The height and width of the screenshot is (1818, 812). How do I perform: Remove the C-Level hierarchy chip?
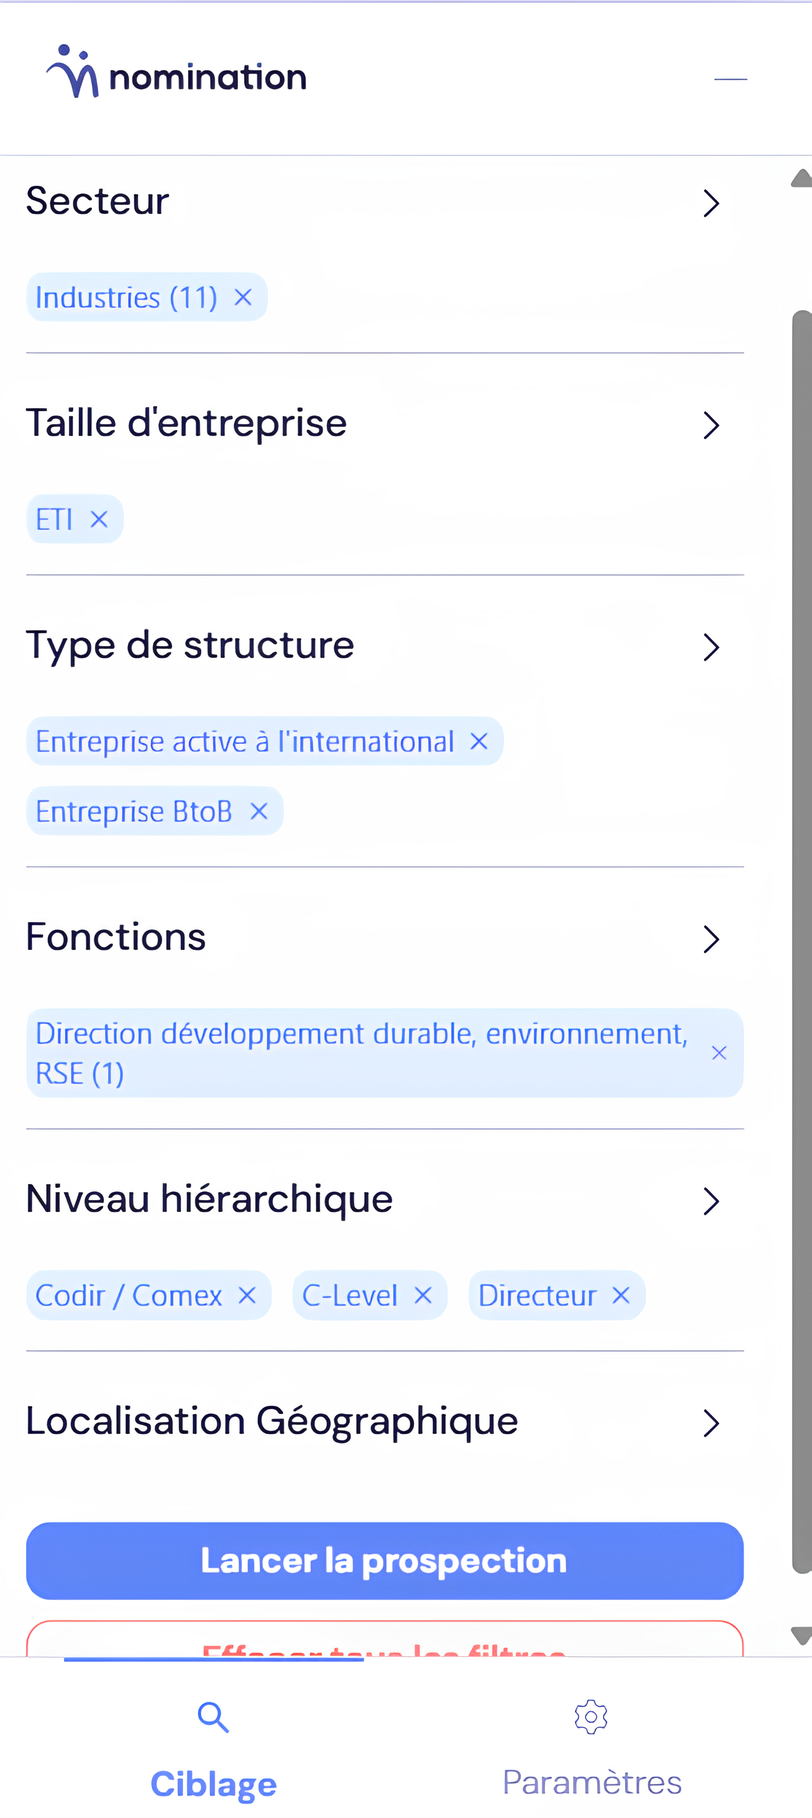[x=423, y=1295]
